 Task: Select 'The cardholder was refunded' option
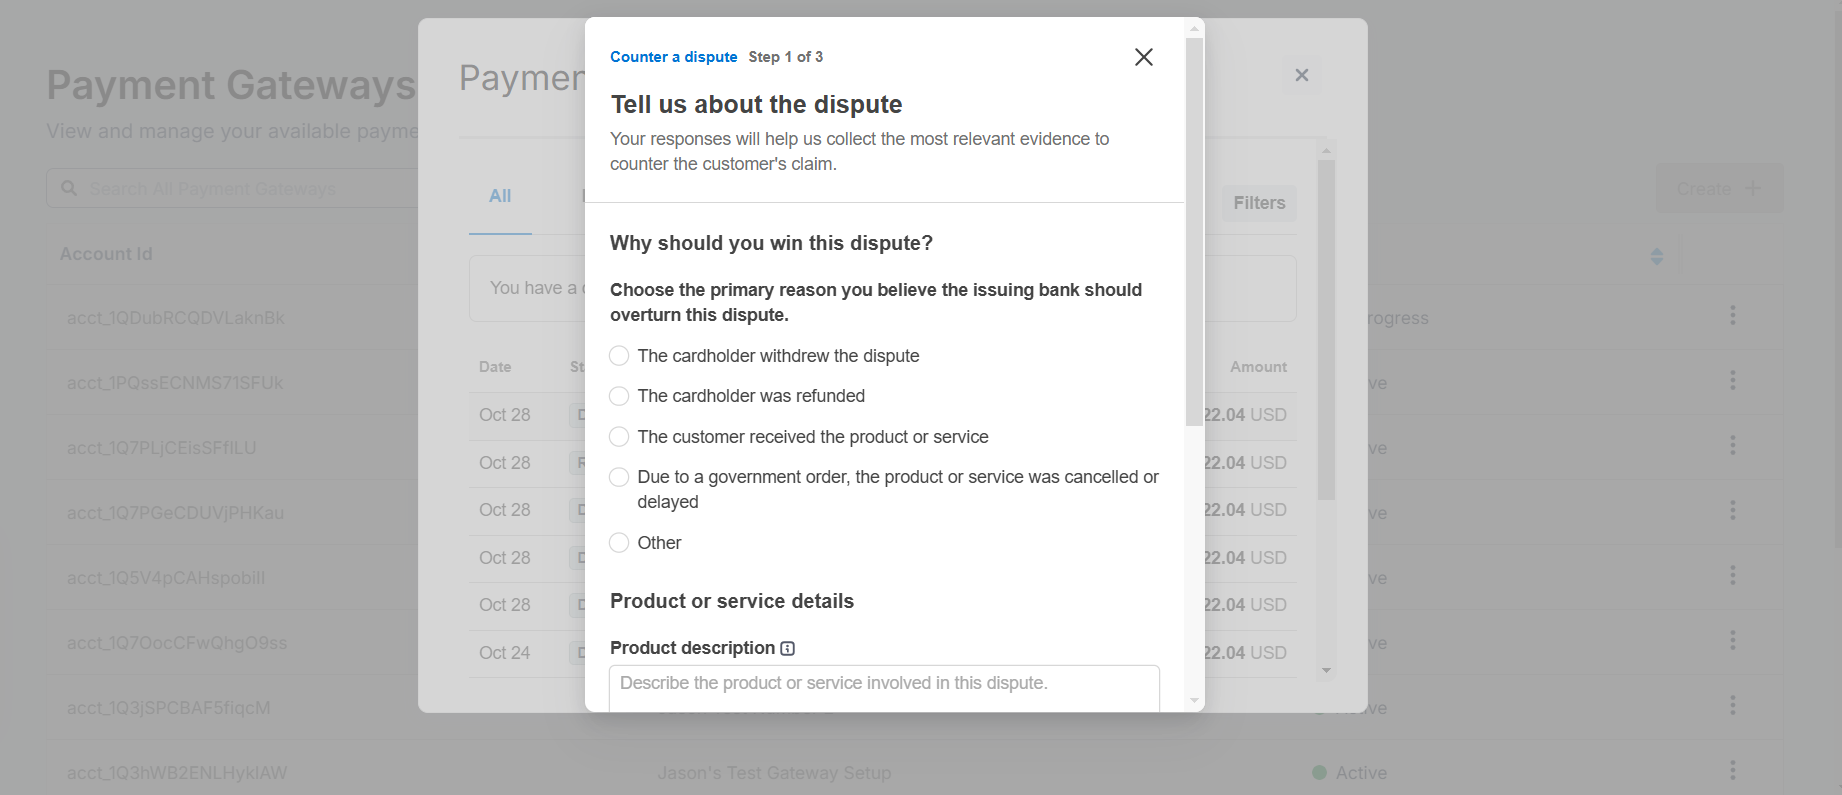[x=619, y=396]
